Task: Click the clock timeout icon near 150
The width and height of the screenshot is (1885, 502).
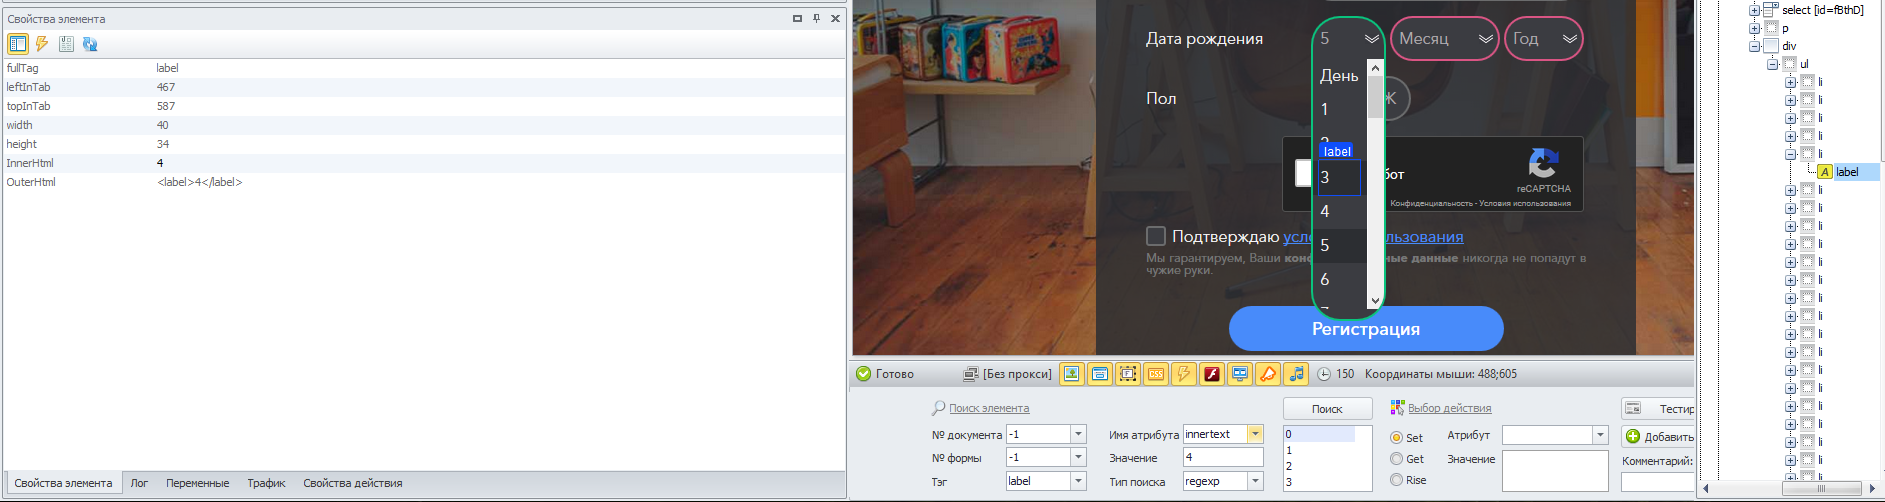Action: pyautogui.click(x=1324, y=374)
